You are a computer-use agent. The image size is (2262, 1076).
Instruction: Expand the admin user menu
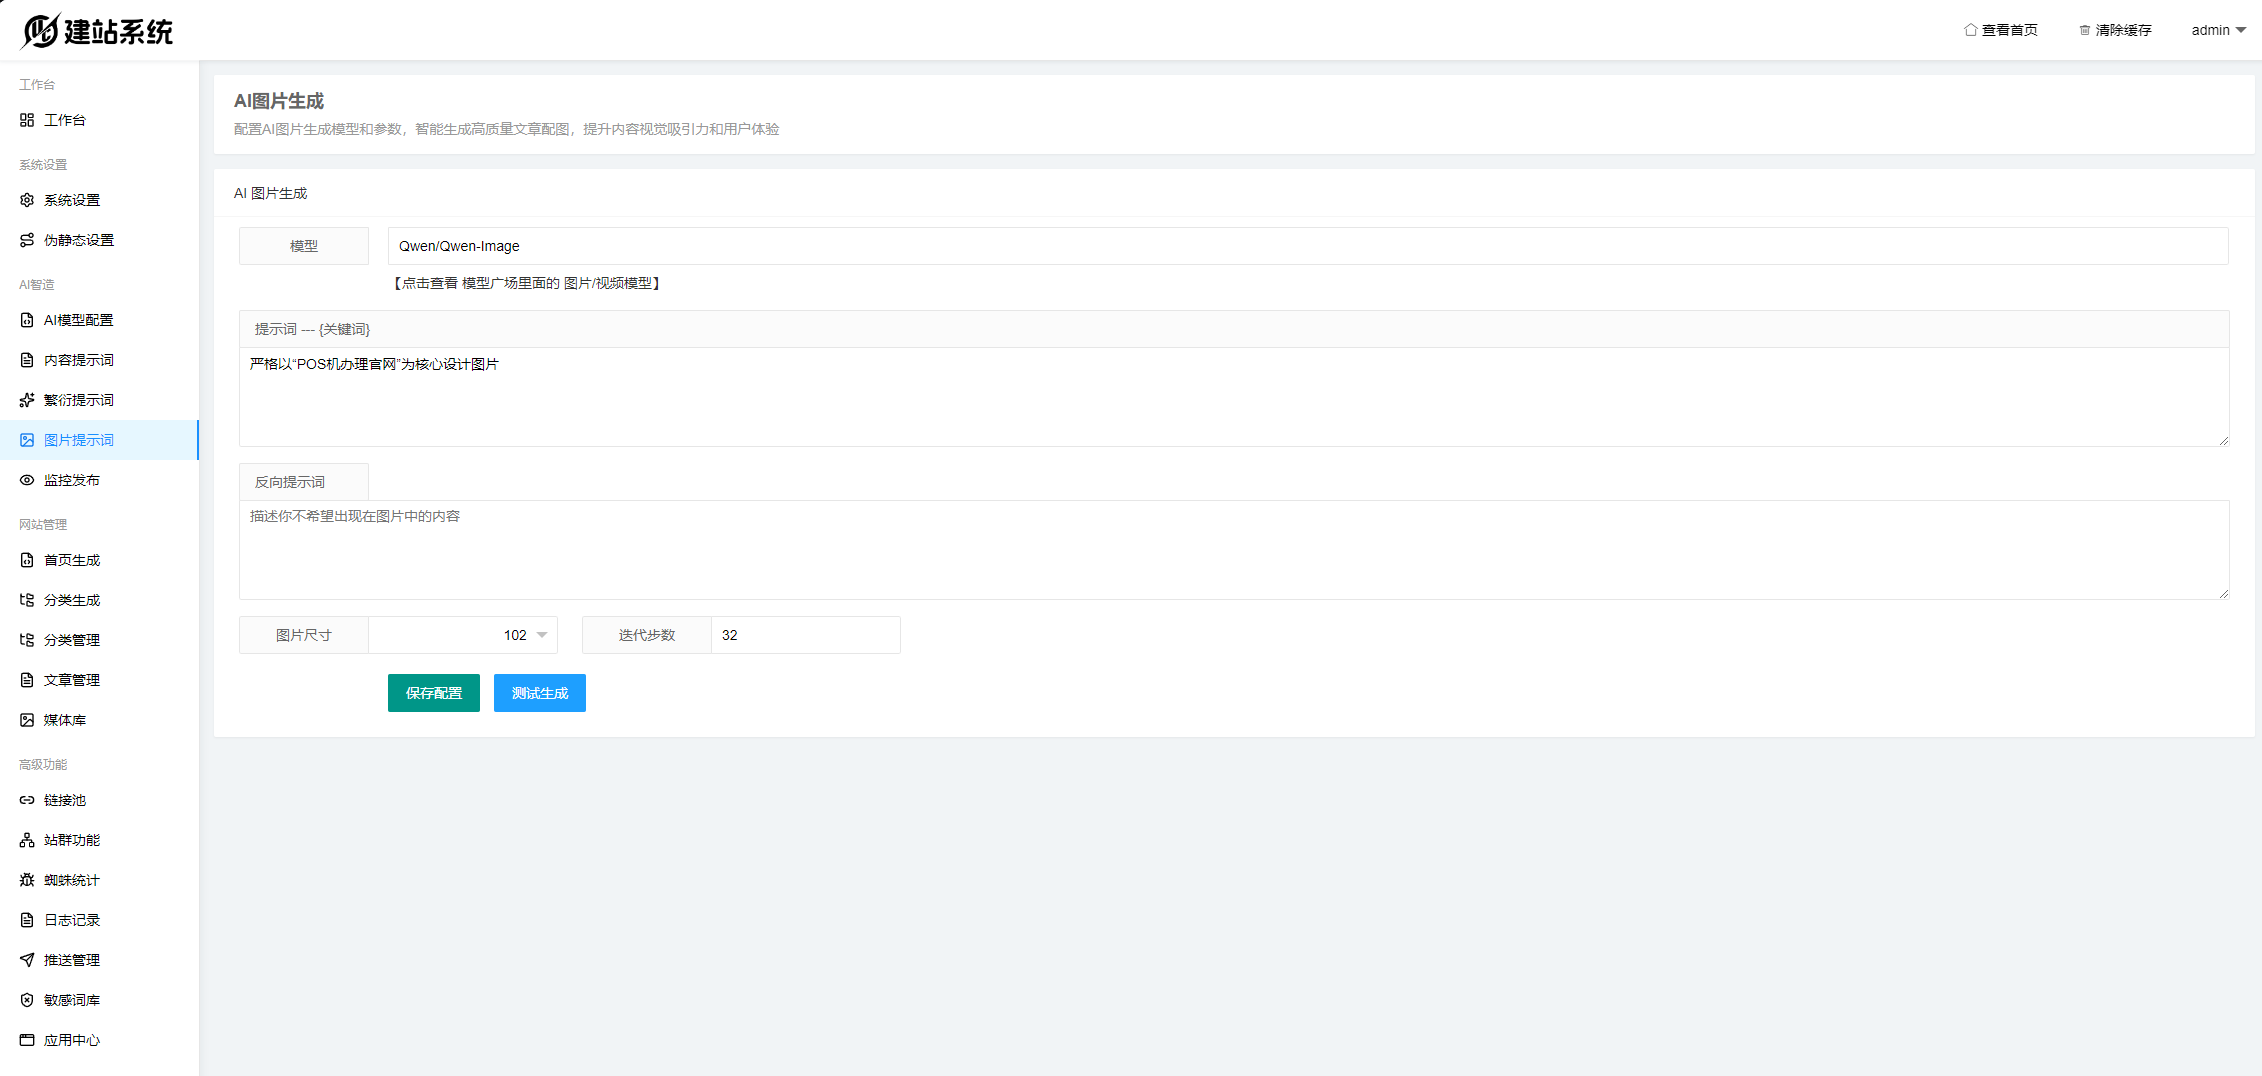tap(2218, 30)
